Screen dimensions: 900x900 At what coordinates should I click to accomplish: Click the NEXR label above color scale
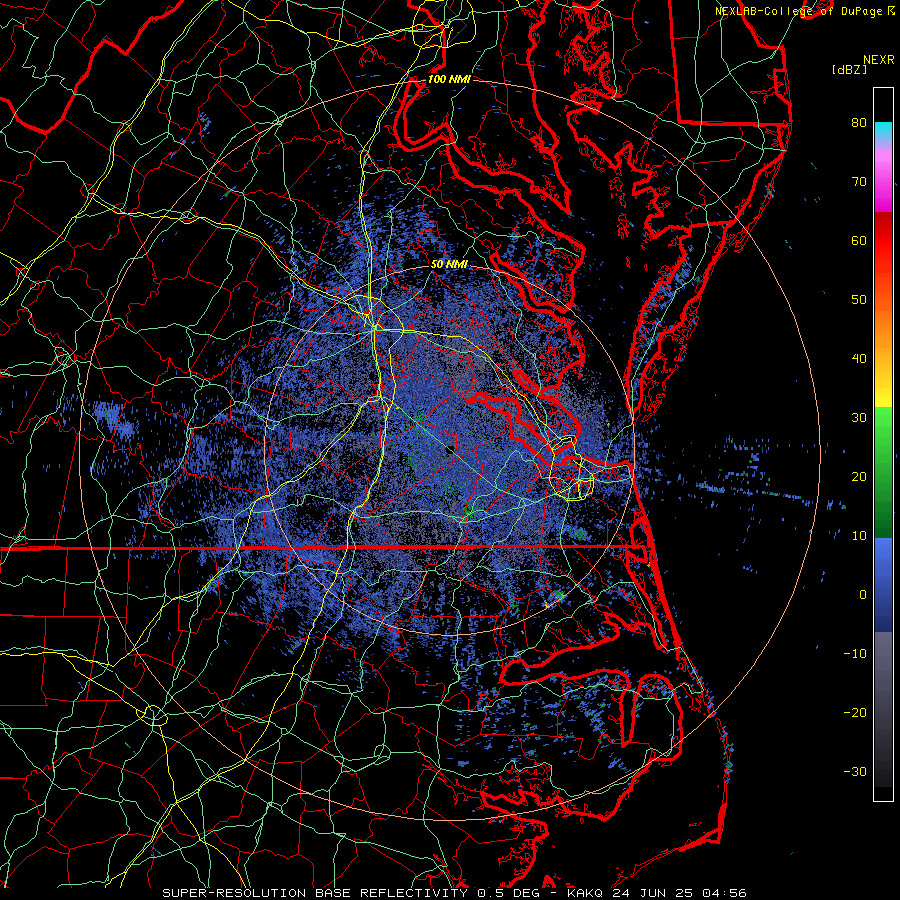(x=879, y=59)
